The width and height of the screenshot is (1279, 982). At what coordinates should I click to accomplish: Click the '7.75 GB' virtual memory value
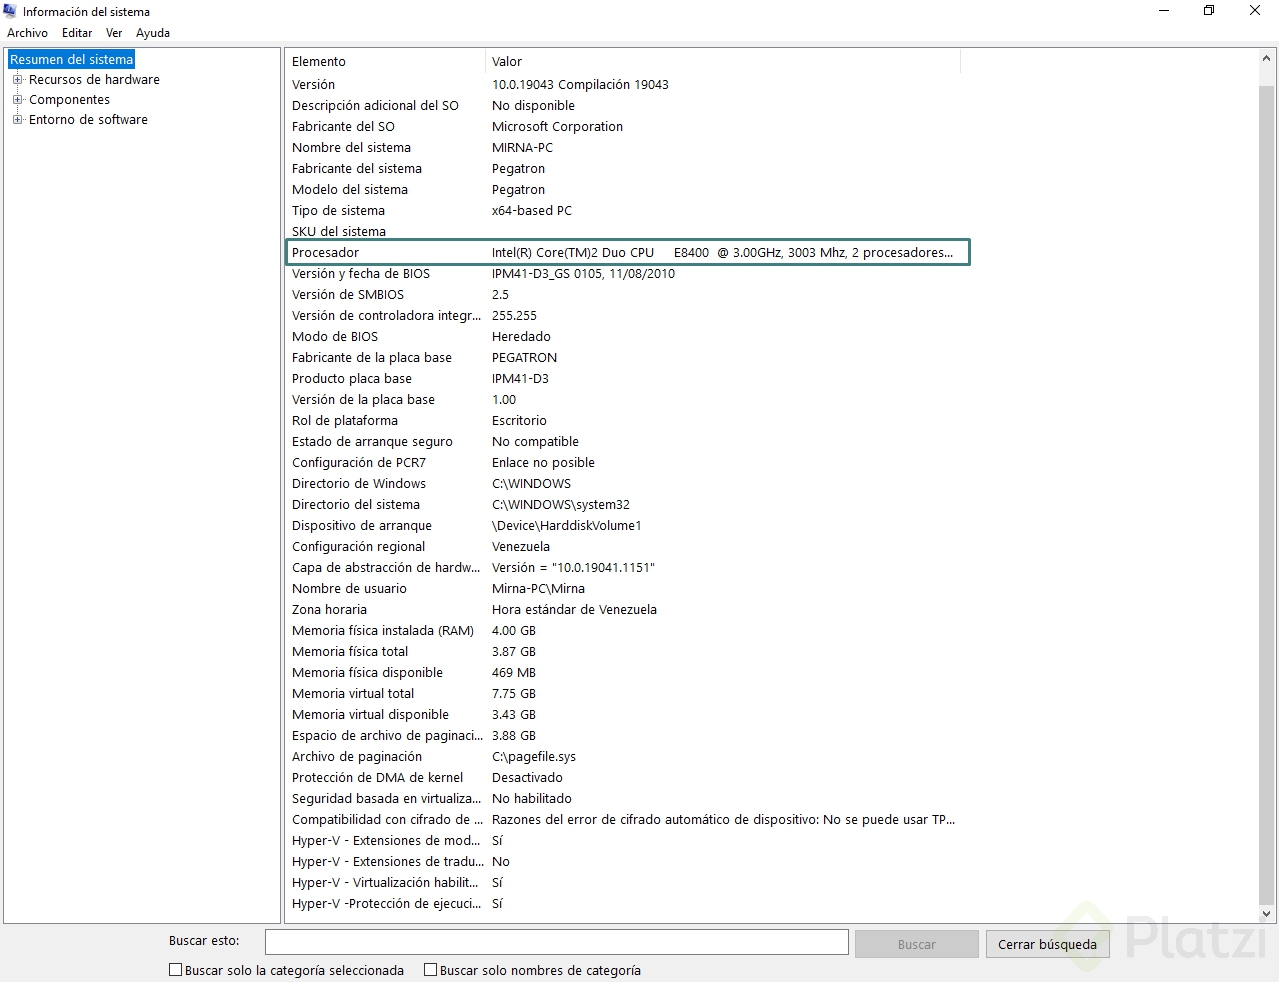(514, 694)
